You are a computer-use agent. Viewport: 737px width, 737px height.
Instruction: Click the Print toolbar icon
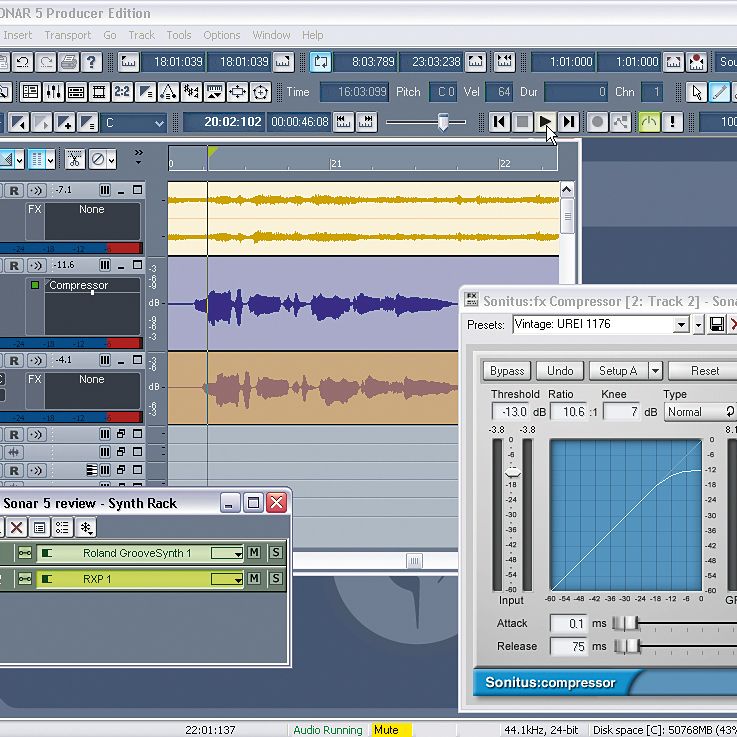point(69,62)
